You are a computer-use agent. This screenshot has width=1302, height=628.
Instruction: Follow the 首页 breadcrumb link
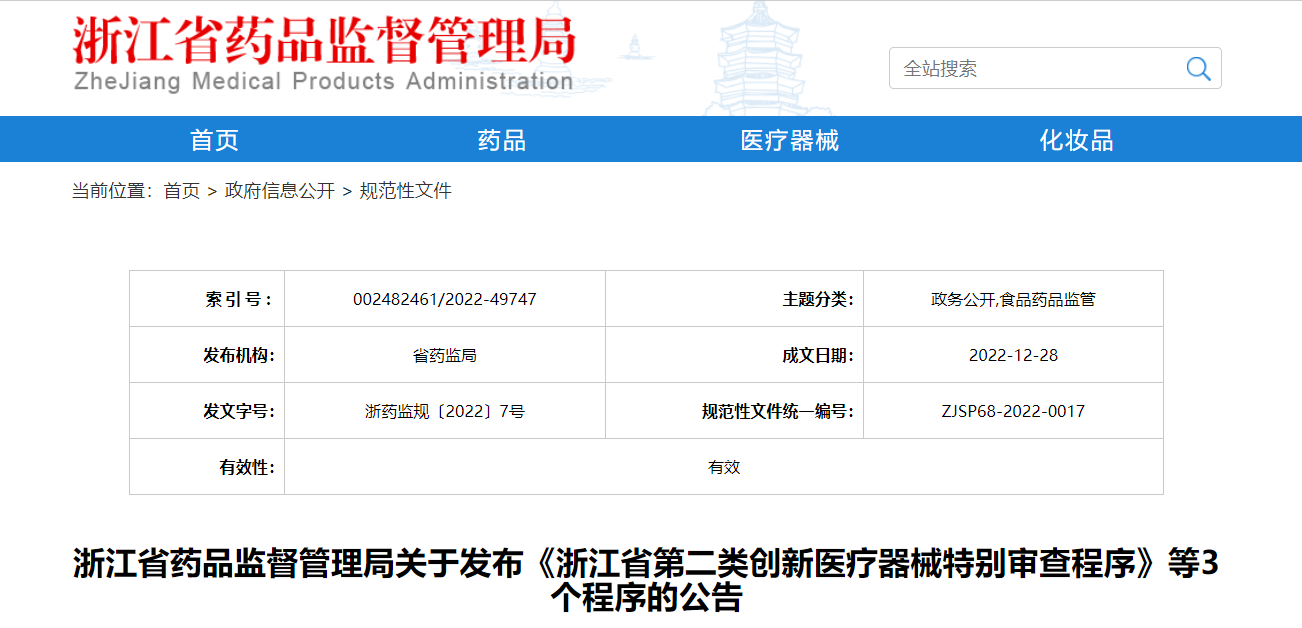pos(182,191)
